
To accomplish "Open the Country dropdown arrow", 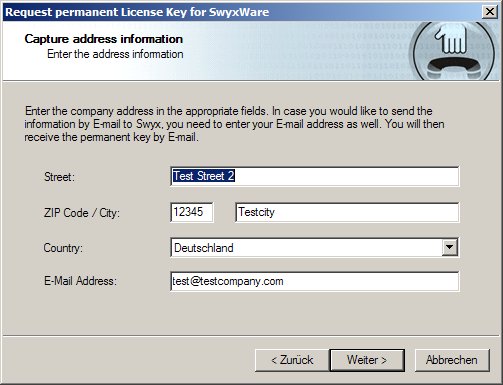I will point(450,247).
